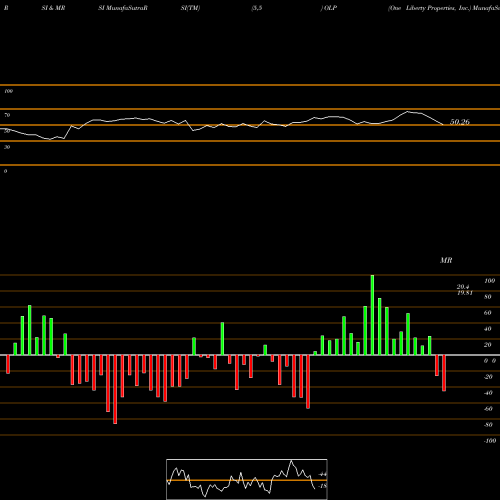Click the 100 label on the left RSI axis

[8, 91]
